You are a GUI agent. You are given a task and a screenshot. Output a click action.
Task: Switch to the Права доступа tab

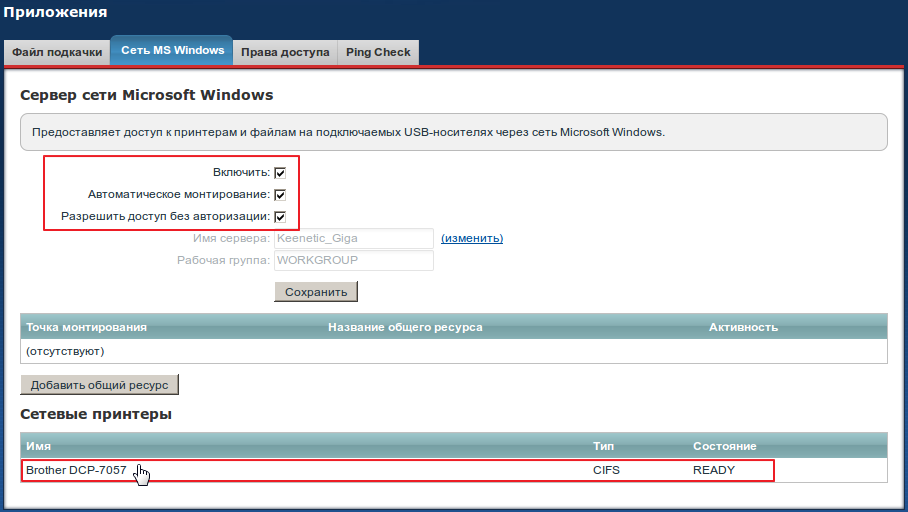pyautogui.click(x=285, y=52)
